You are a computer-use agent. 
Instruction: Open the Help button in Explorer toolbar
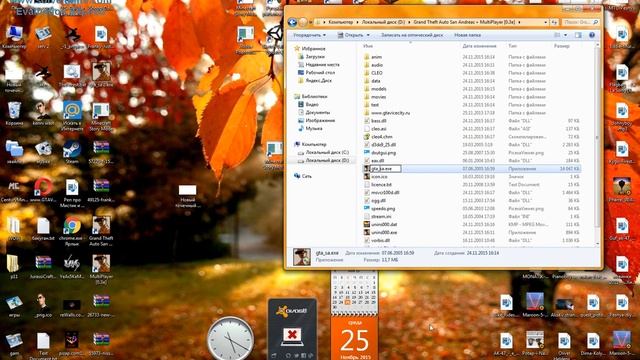click(x=592, y=36)
